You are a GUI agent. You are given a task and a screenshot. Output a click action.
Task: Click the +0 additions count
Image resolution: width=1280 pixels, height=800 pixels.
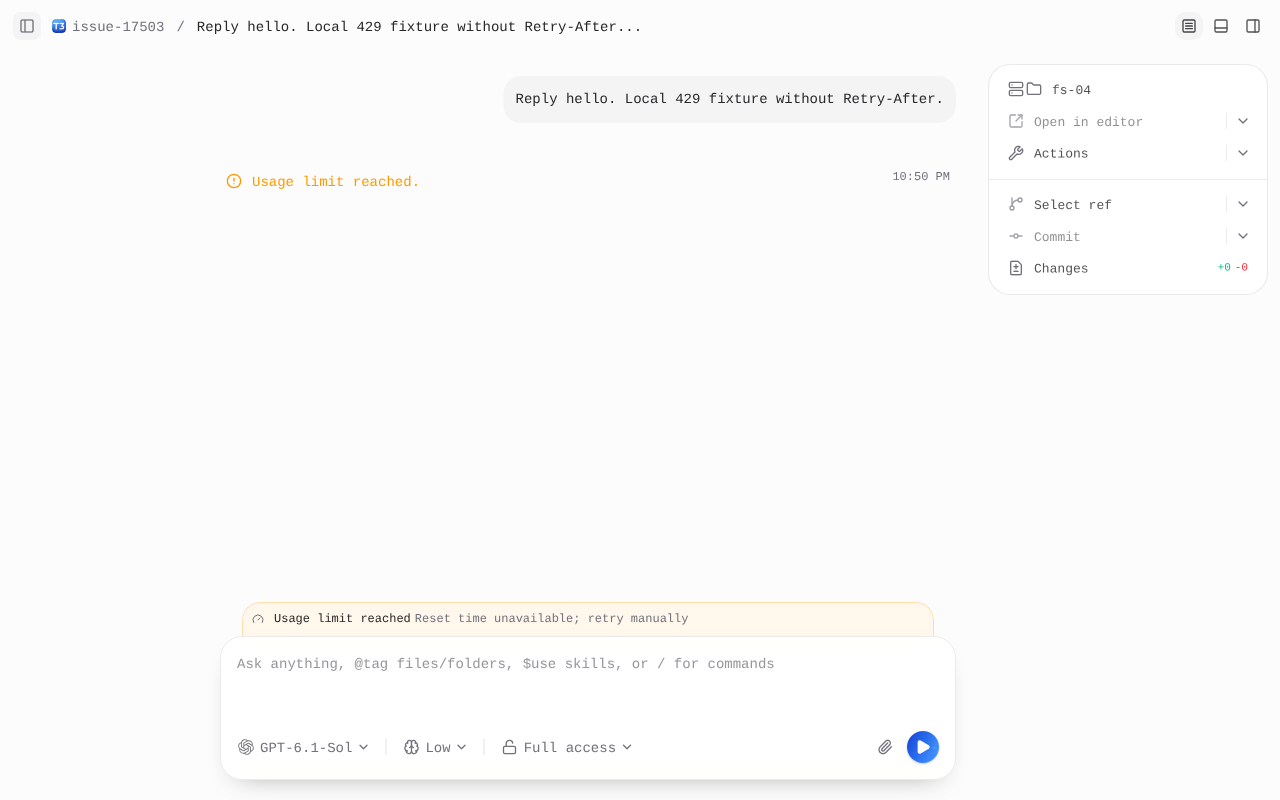(1224, 268)
